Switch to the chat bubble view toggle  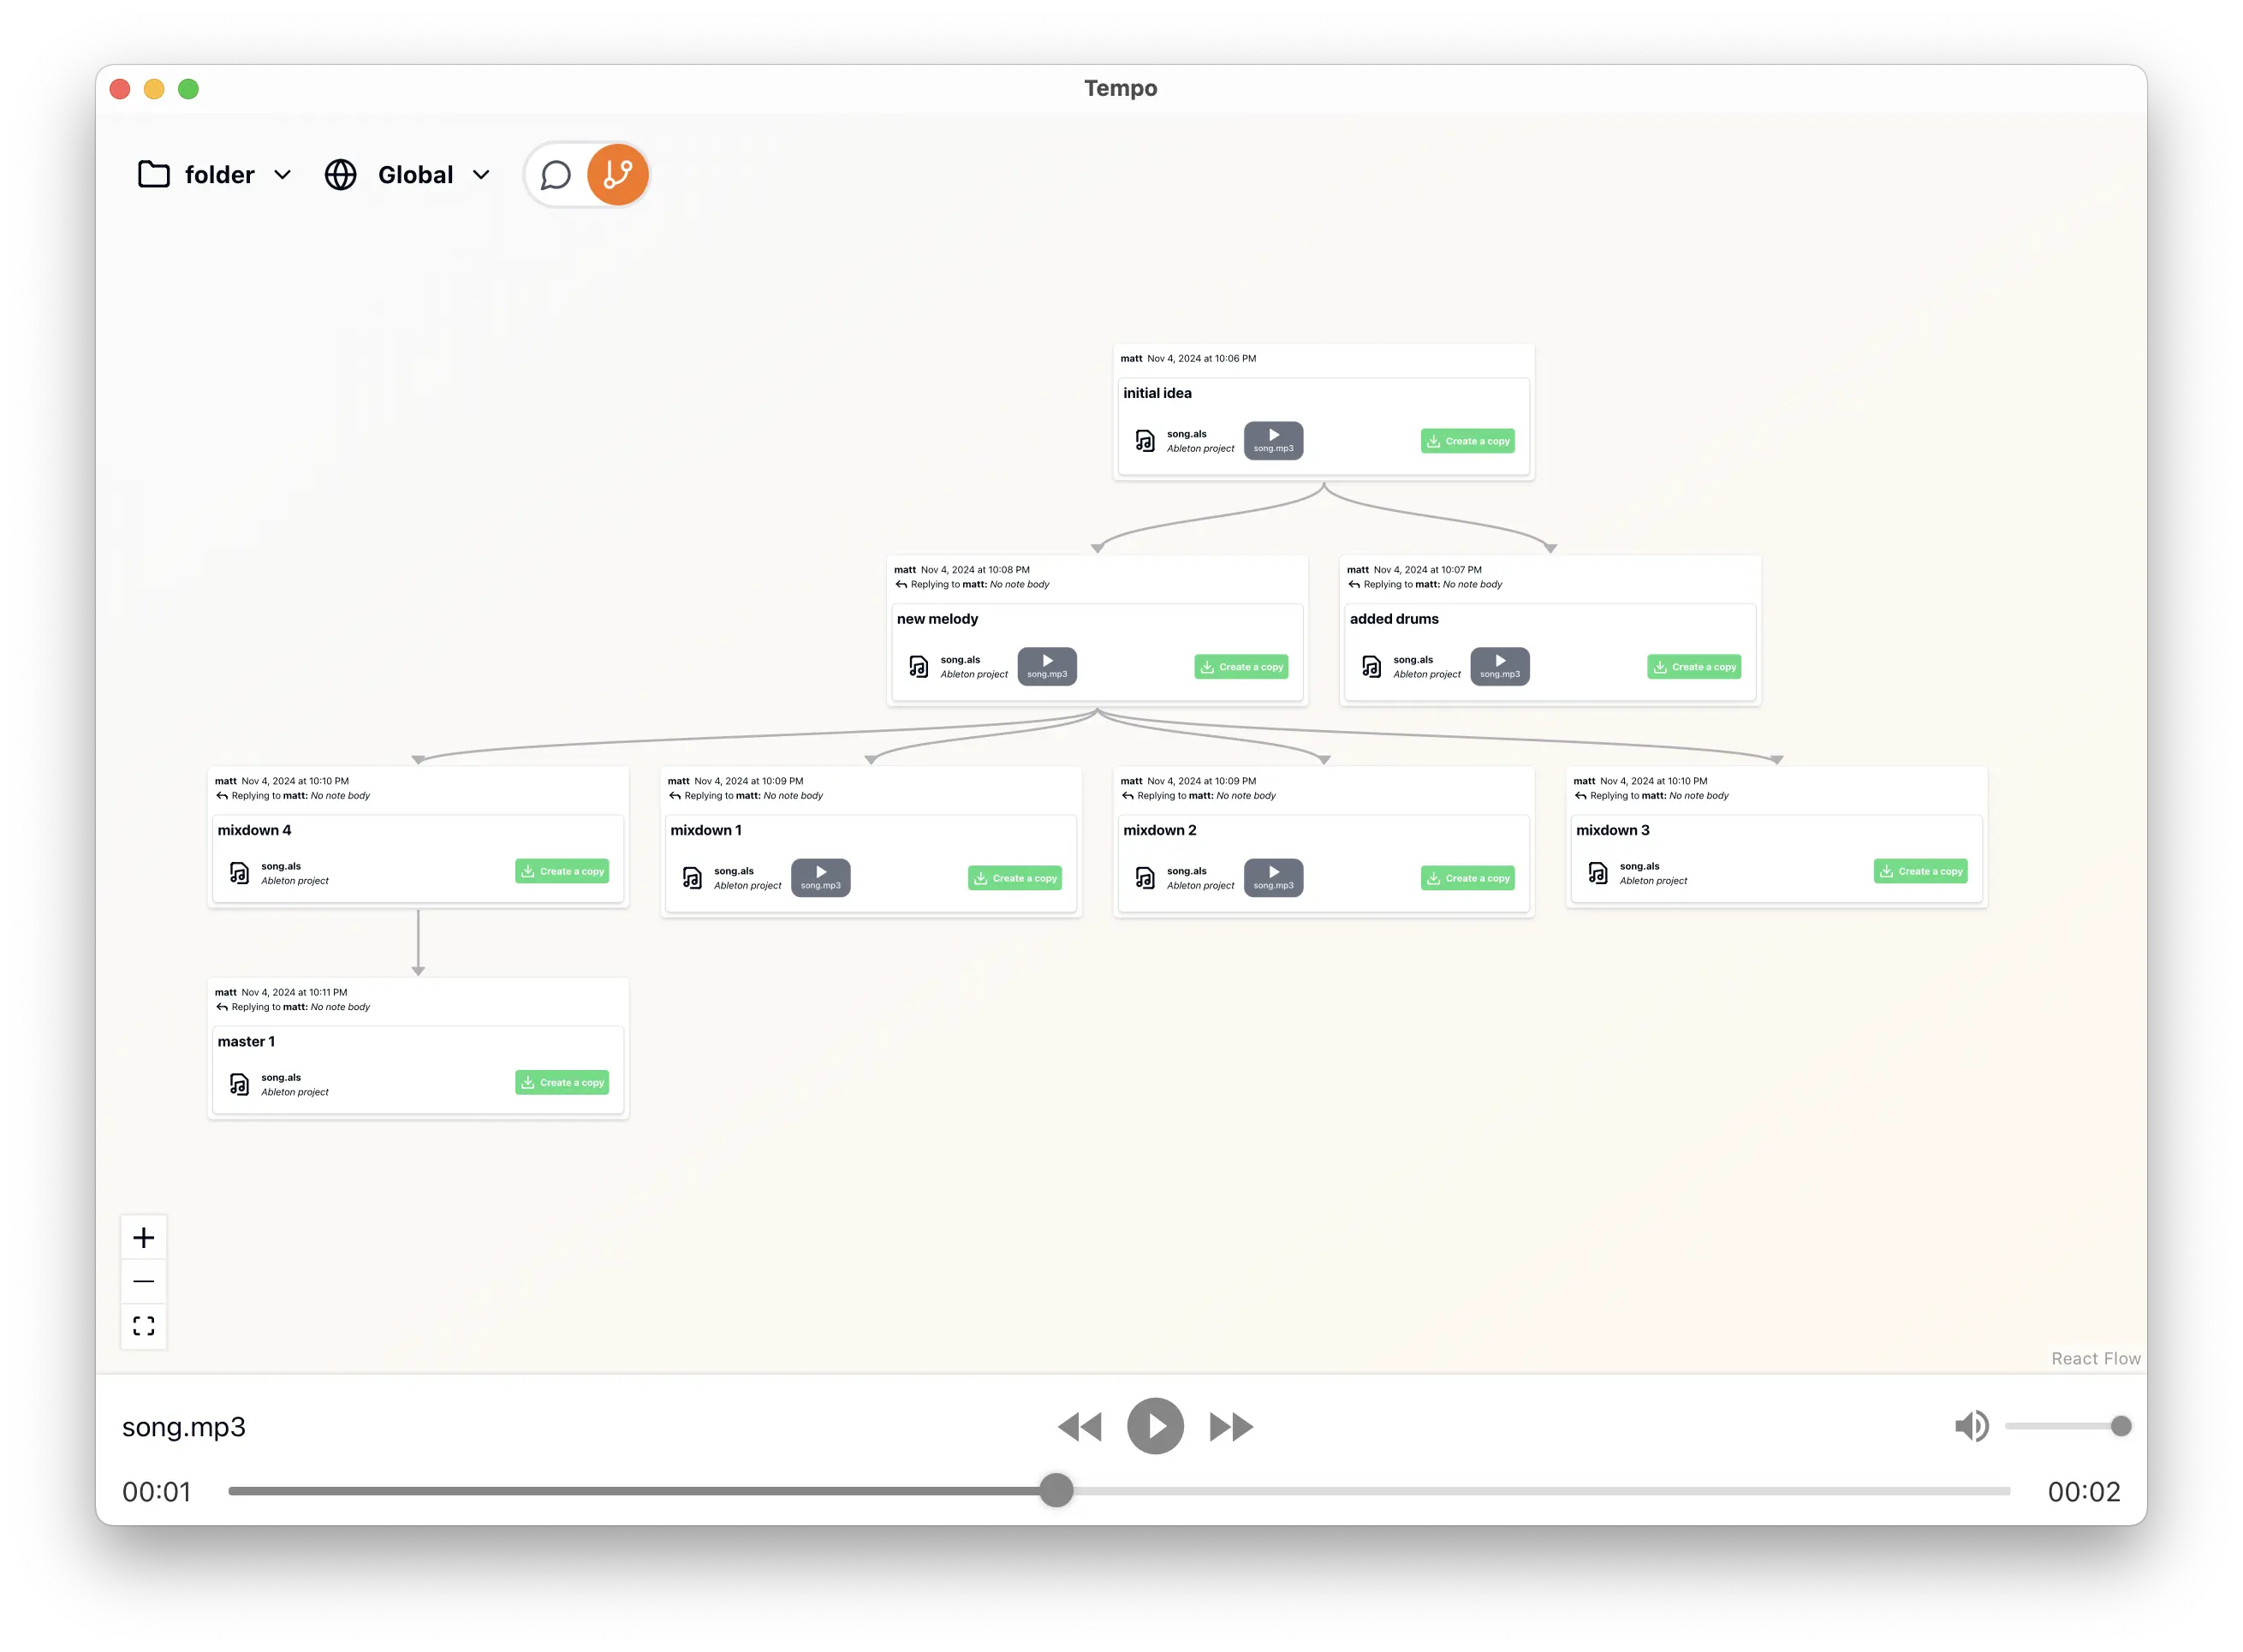click(x=556, y=175)
